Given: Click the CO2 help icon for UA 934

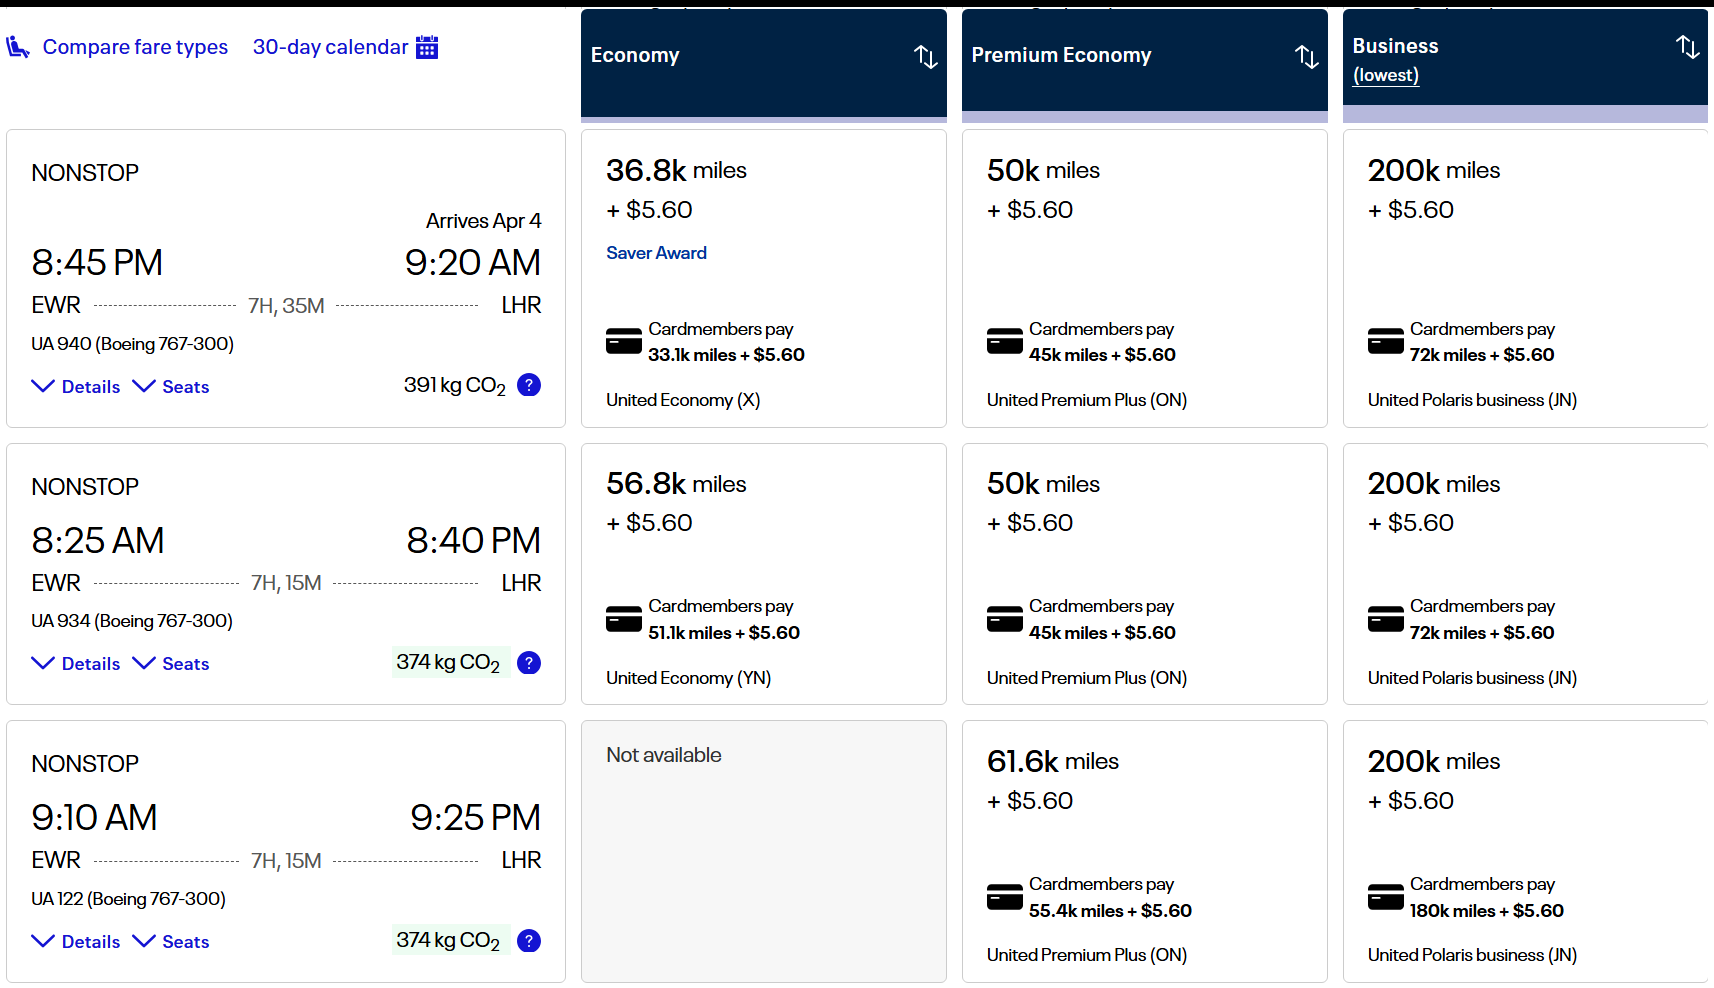Looking at the screenshot, I should click(529, 663).
